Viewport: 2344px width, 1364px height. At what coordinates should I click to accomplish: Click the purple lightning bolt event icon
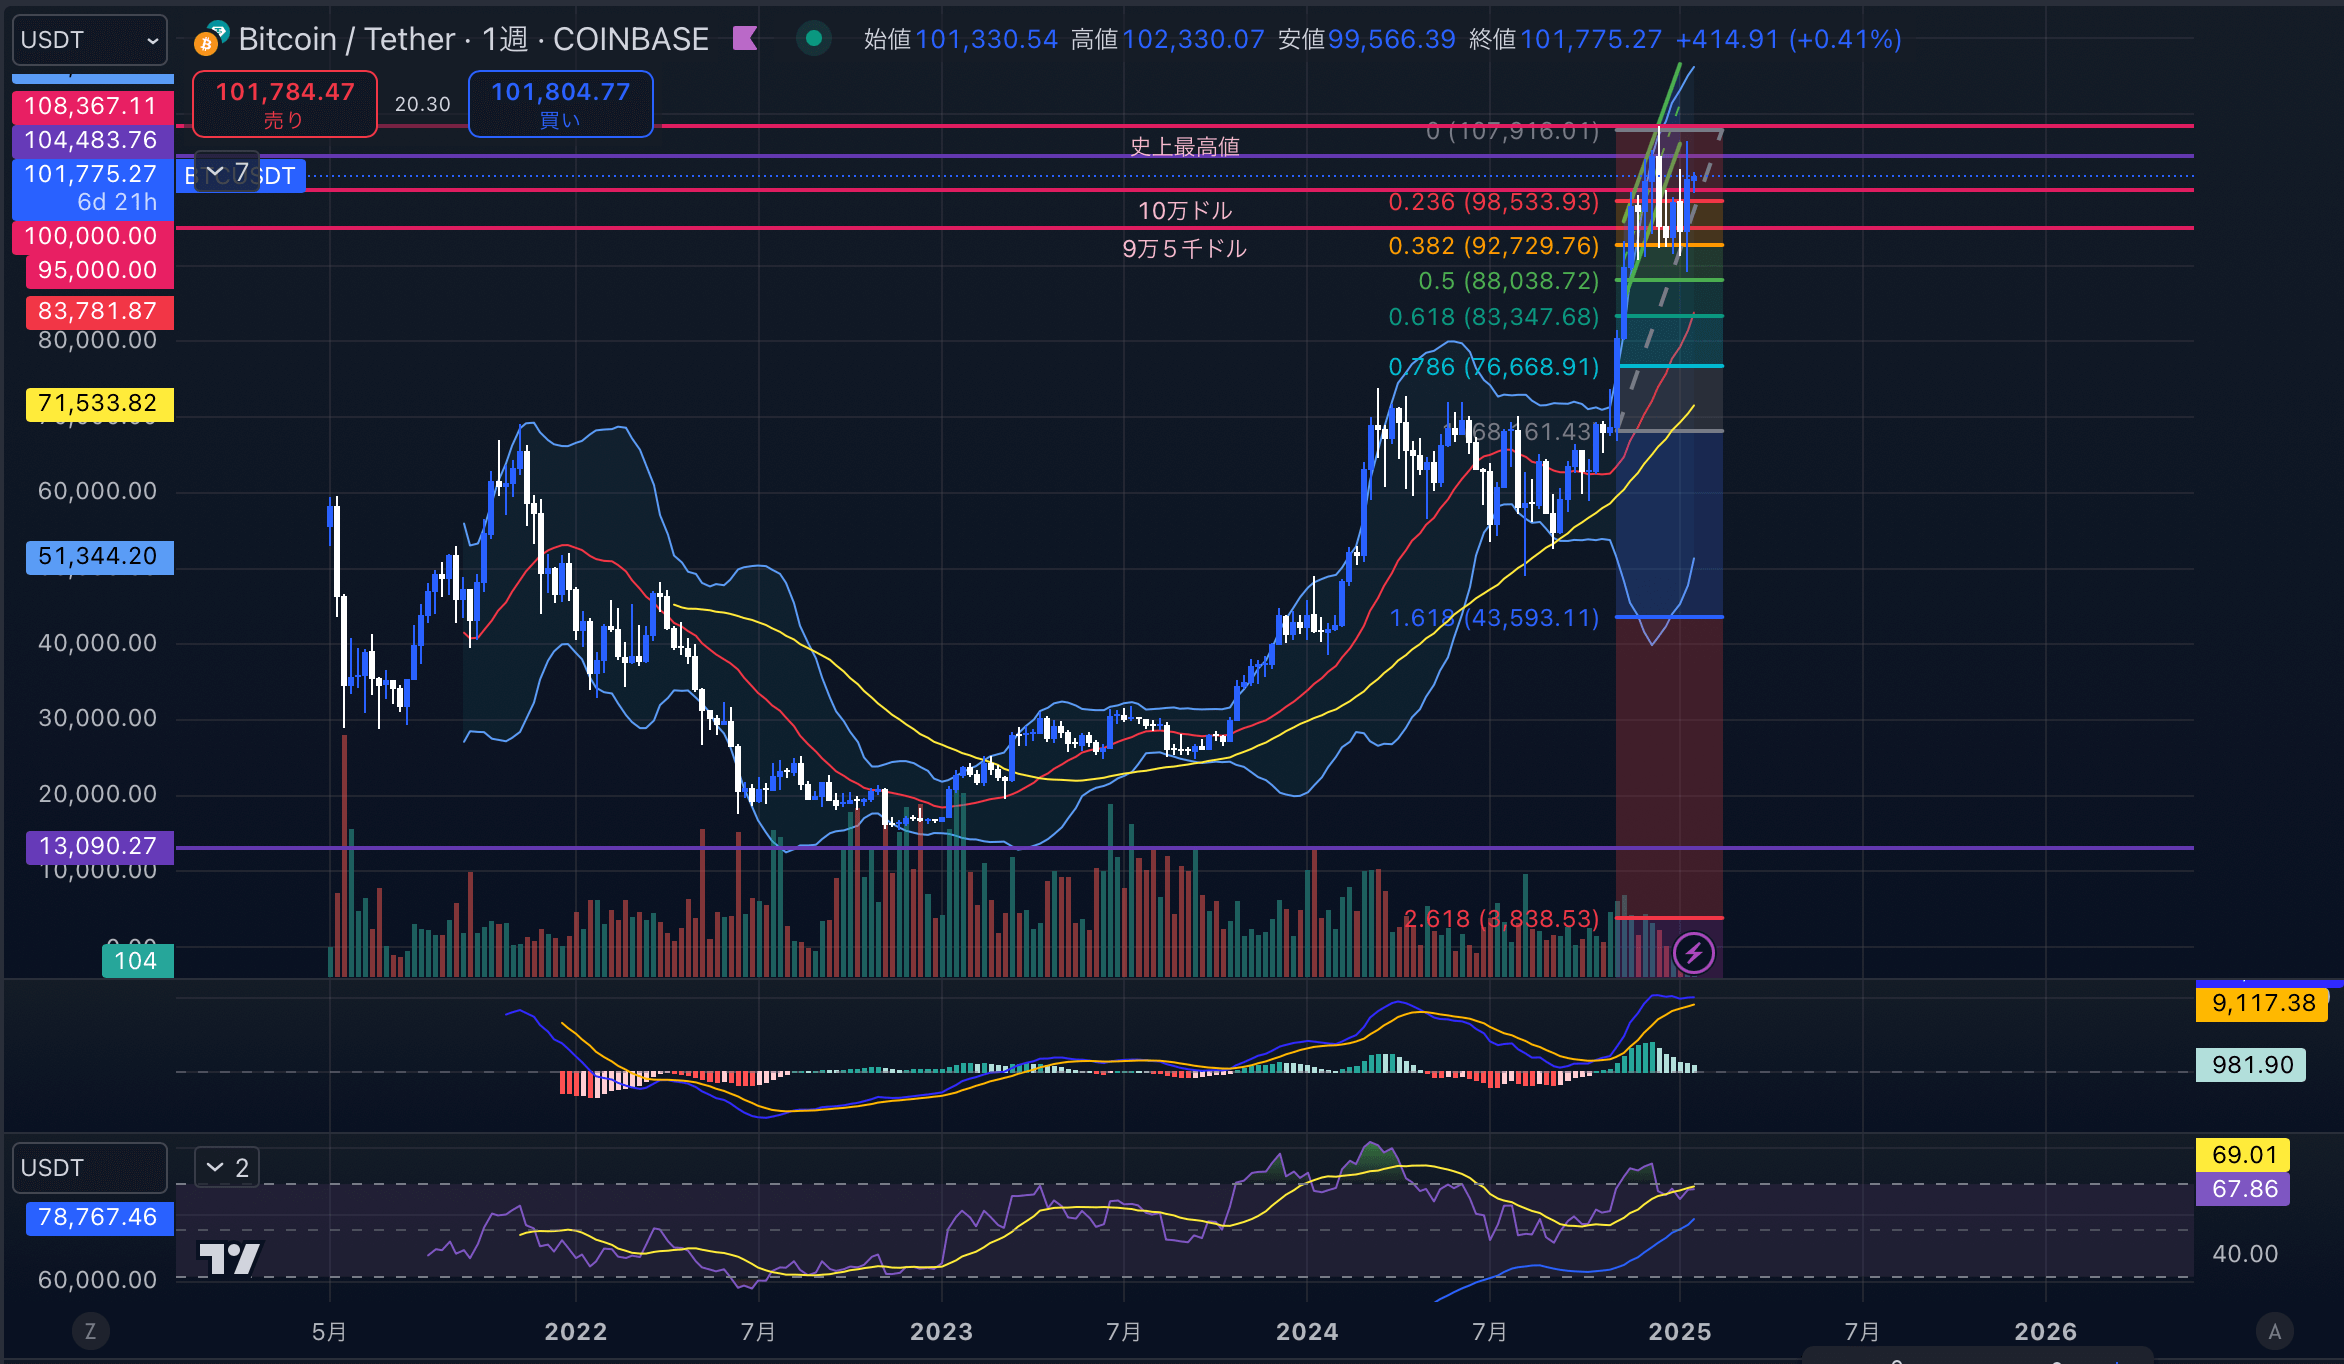1693,953
